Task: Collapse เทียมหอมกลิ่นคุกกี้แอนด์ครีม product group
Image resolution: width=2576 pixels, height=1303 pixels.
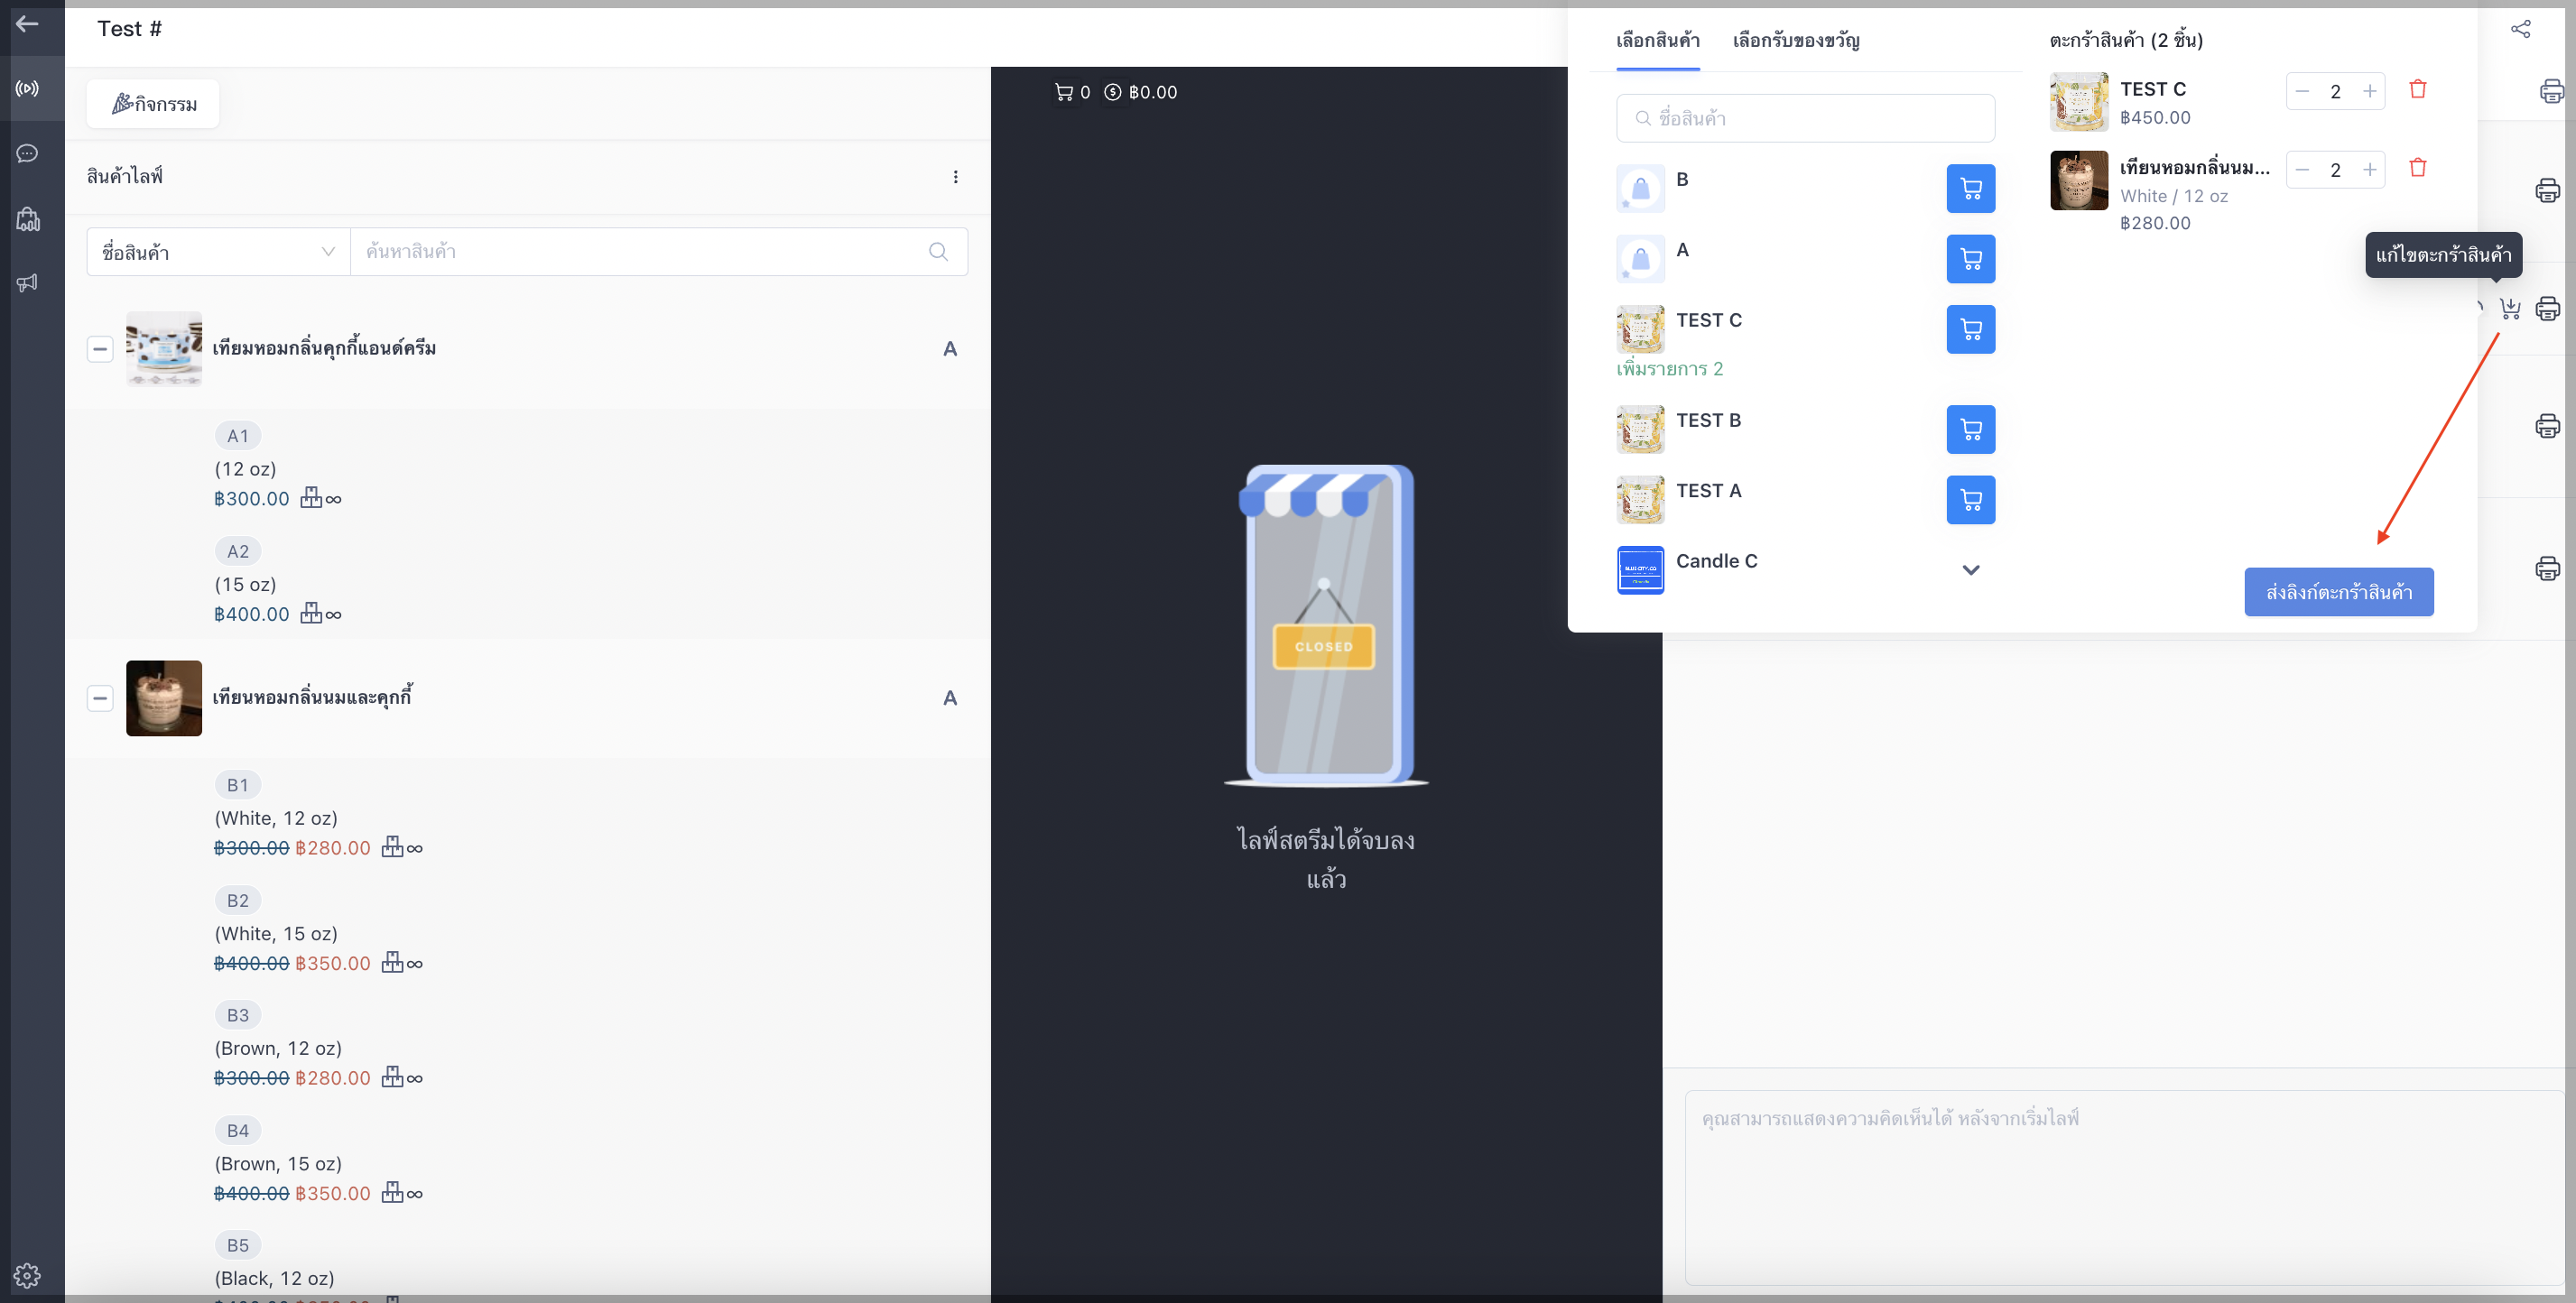Action: (100, 349)
